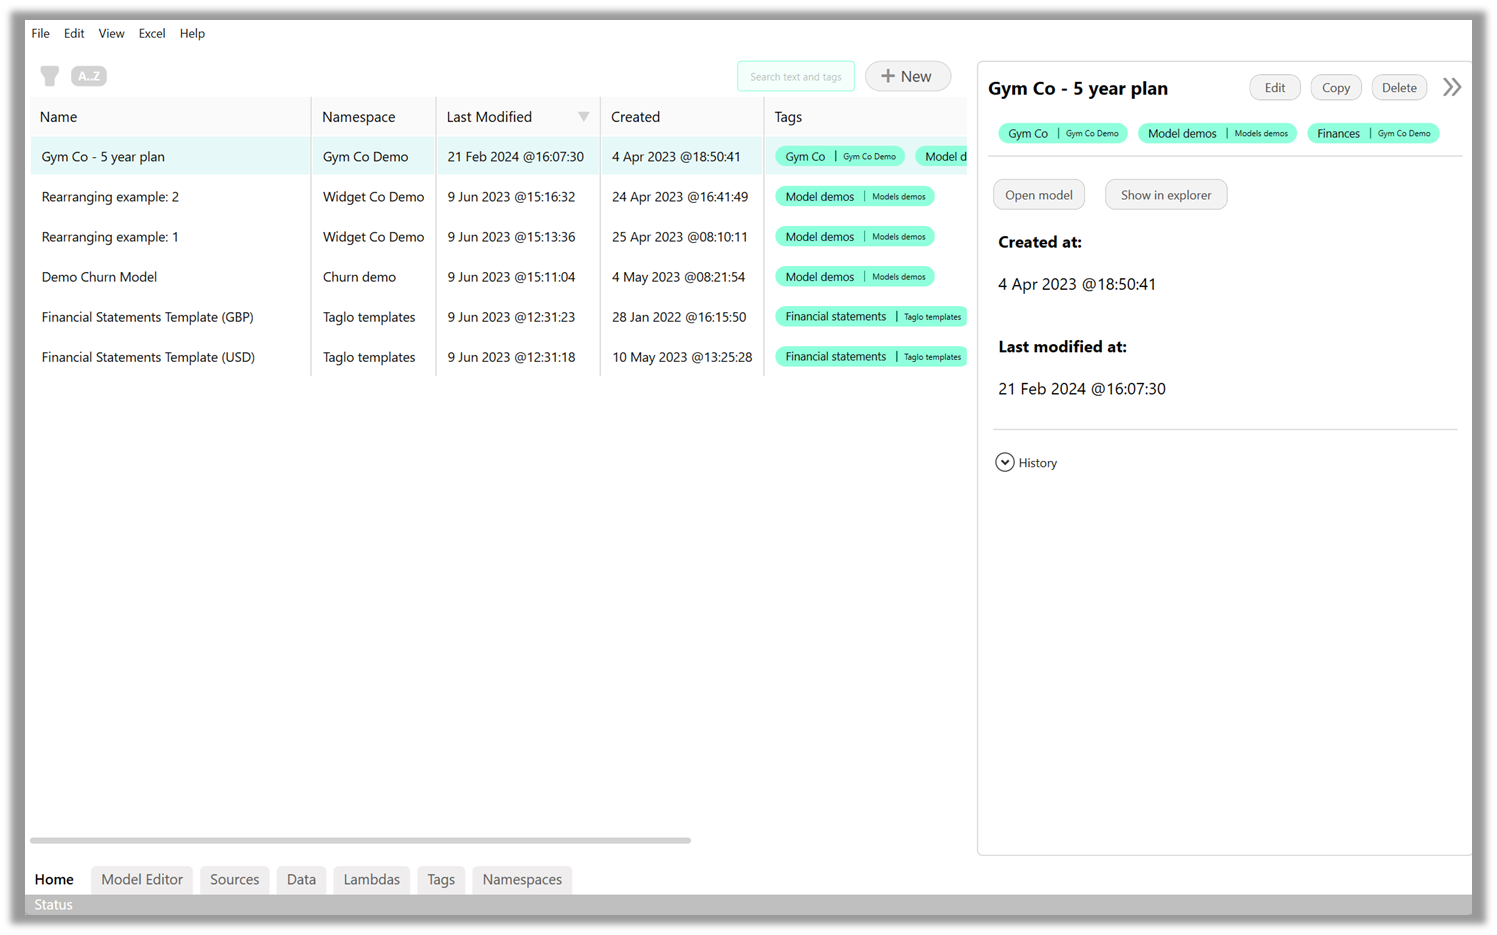
Task: Click the filter funnel icon
Action: click(49, 75)
